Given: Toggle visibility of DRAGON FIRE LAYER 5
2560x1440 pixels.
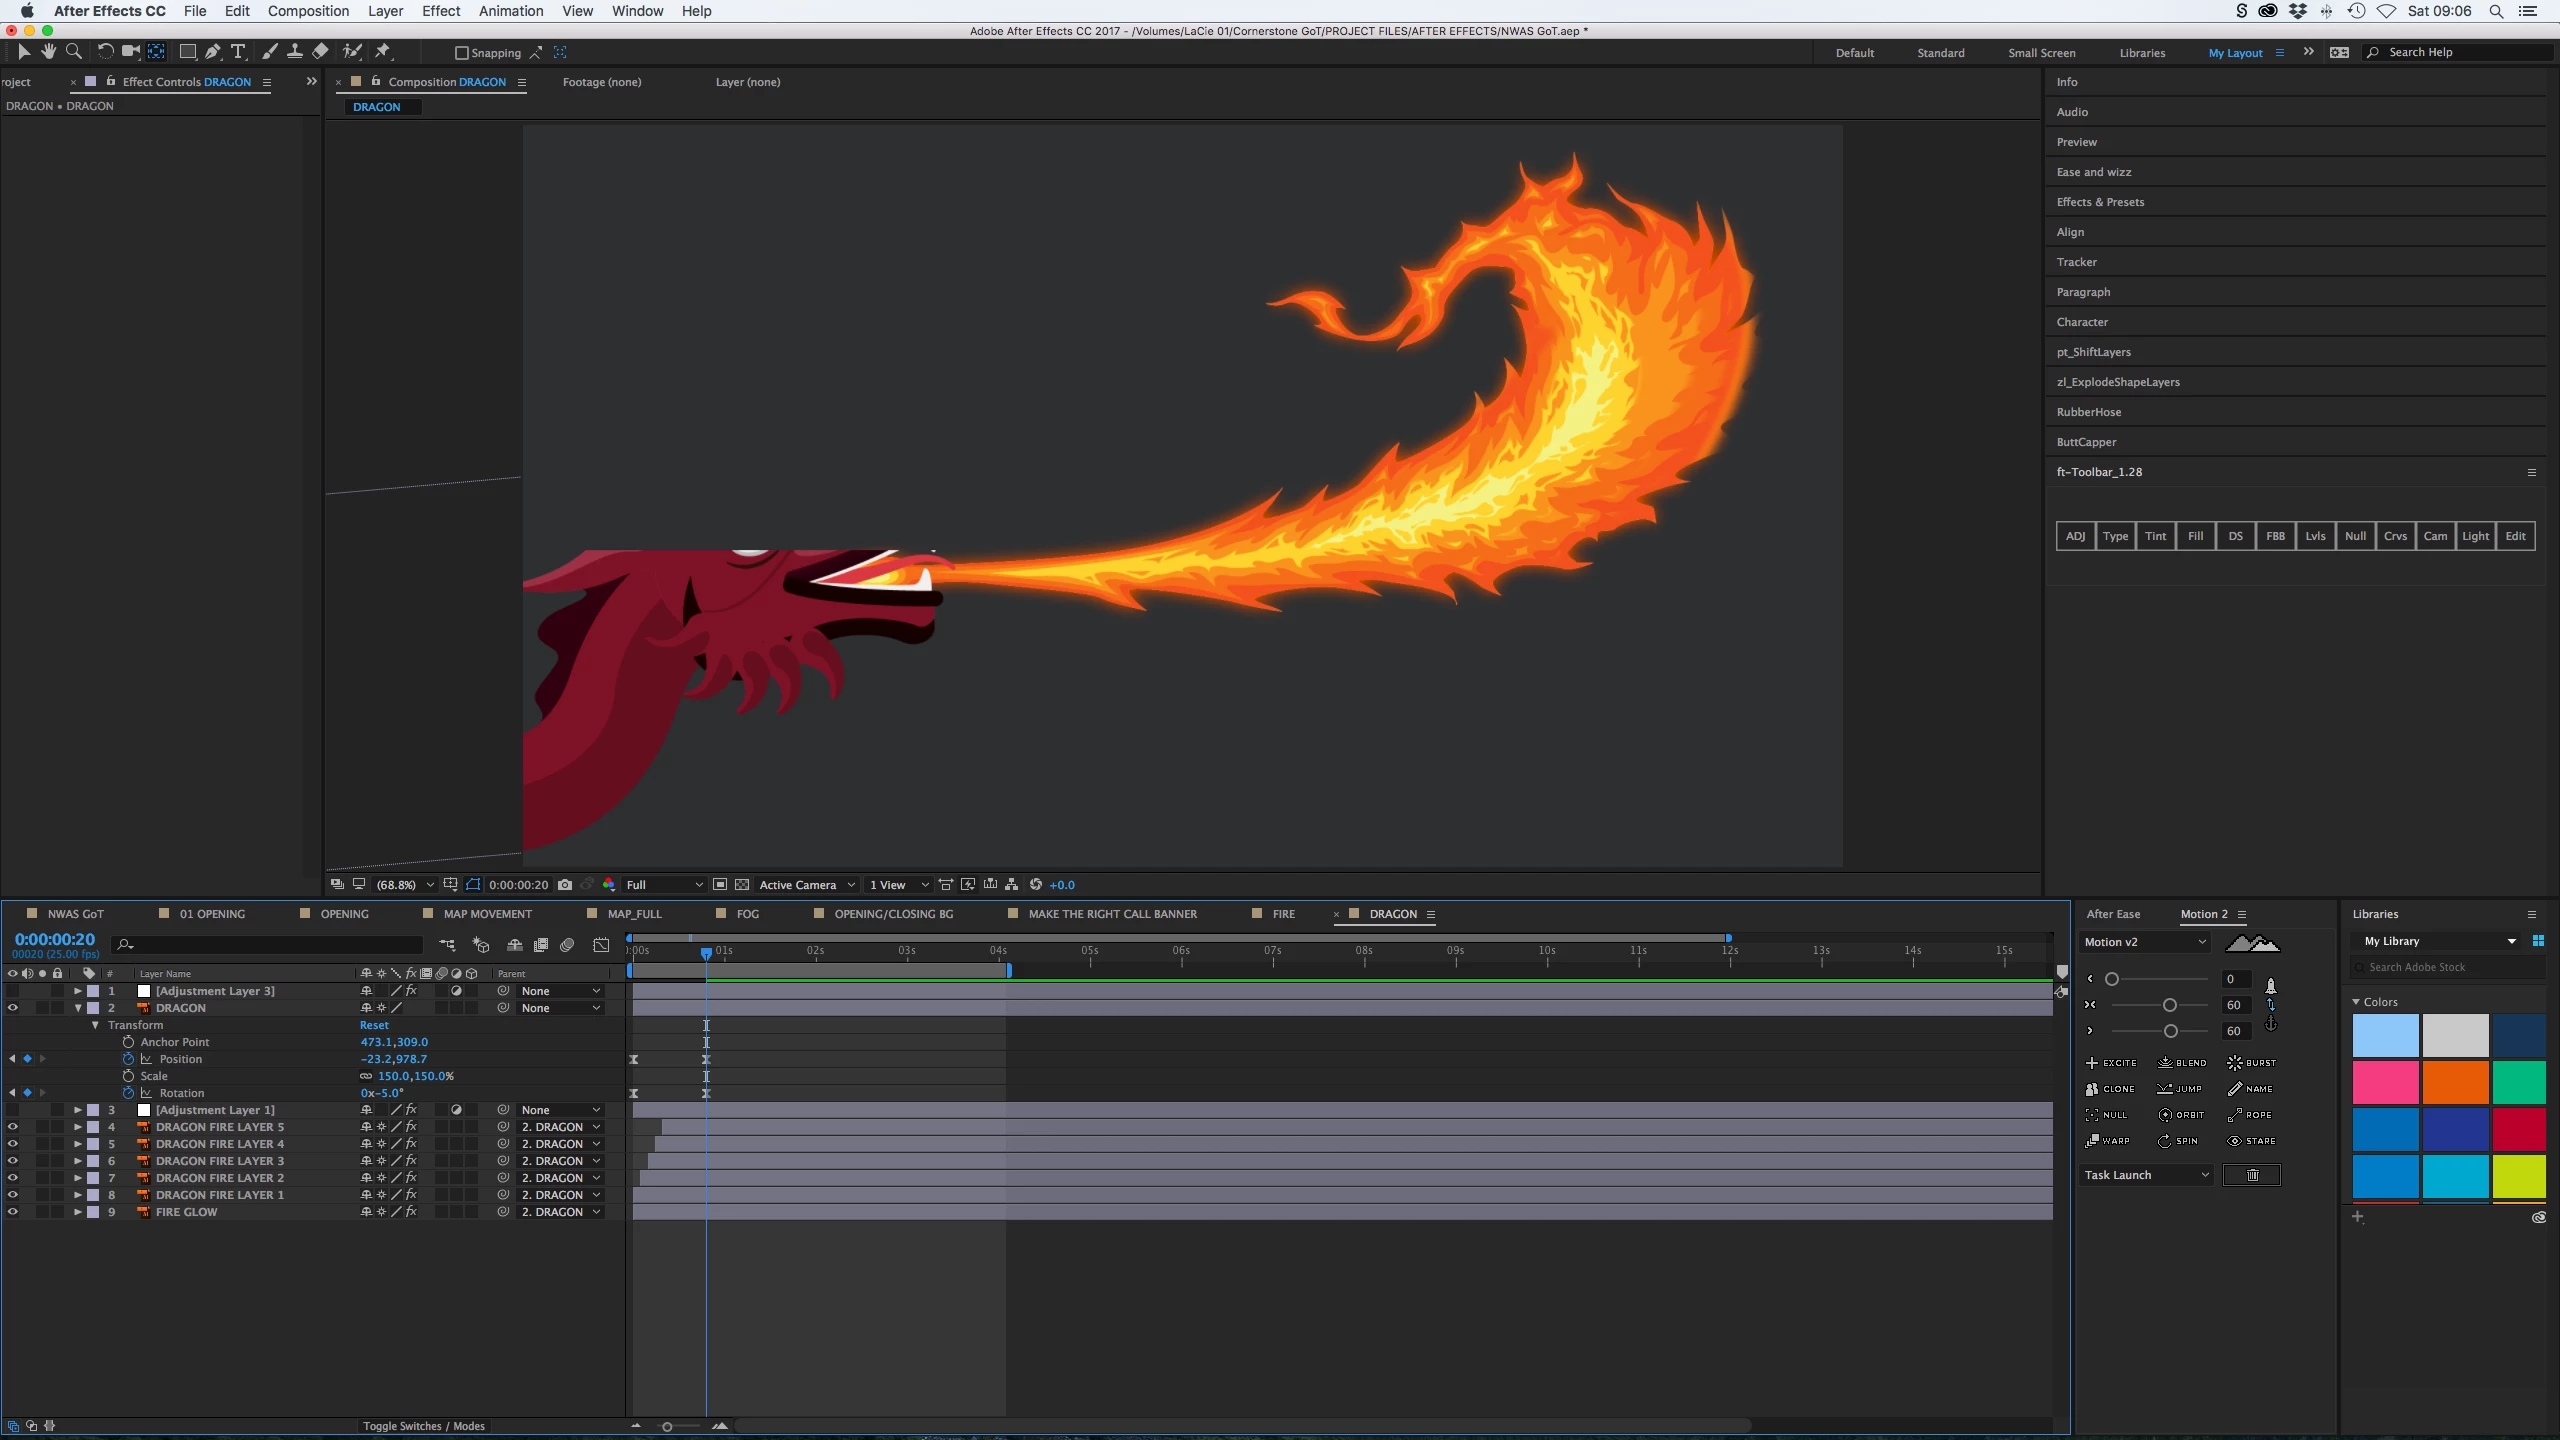Looking at the screenshot, I should coord(13,1127).
